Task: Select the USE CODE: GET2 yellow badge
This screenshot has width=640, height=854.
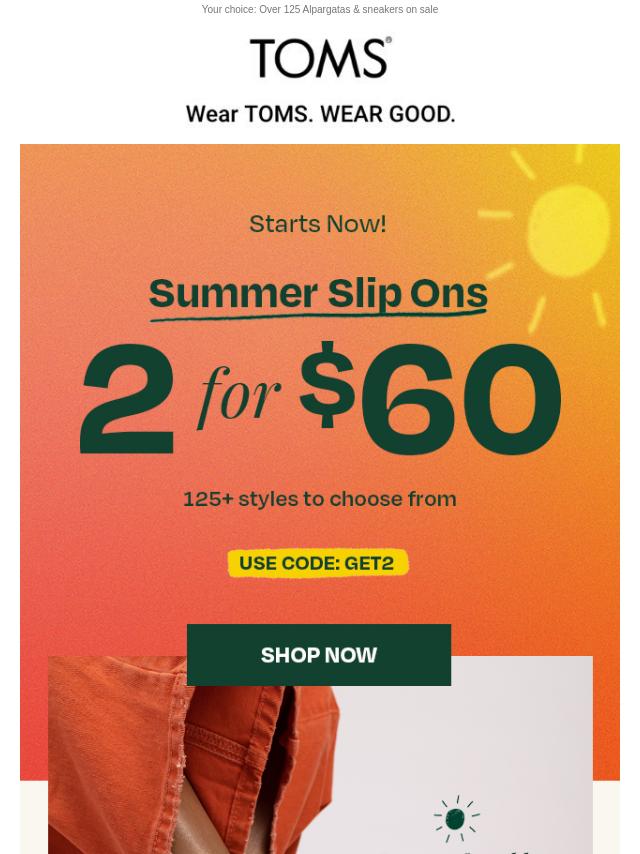Action: (318, 563)
